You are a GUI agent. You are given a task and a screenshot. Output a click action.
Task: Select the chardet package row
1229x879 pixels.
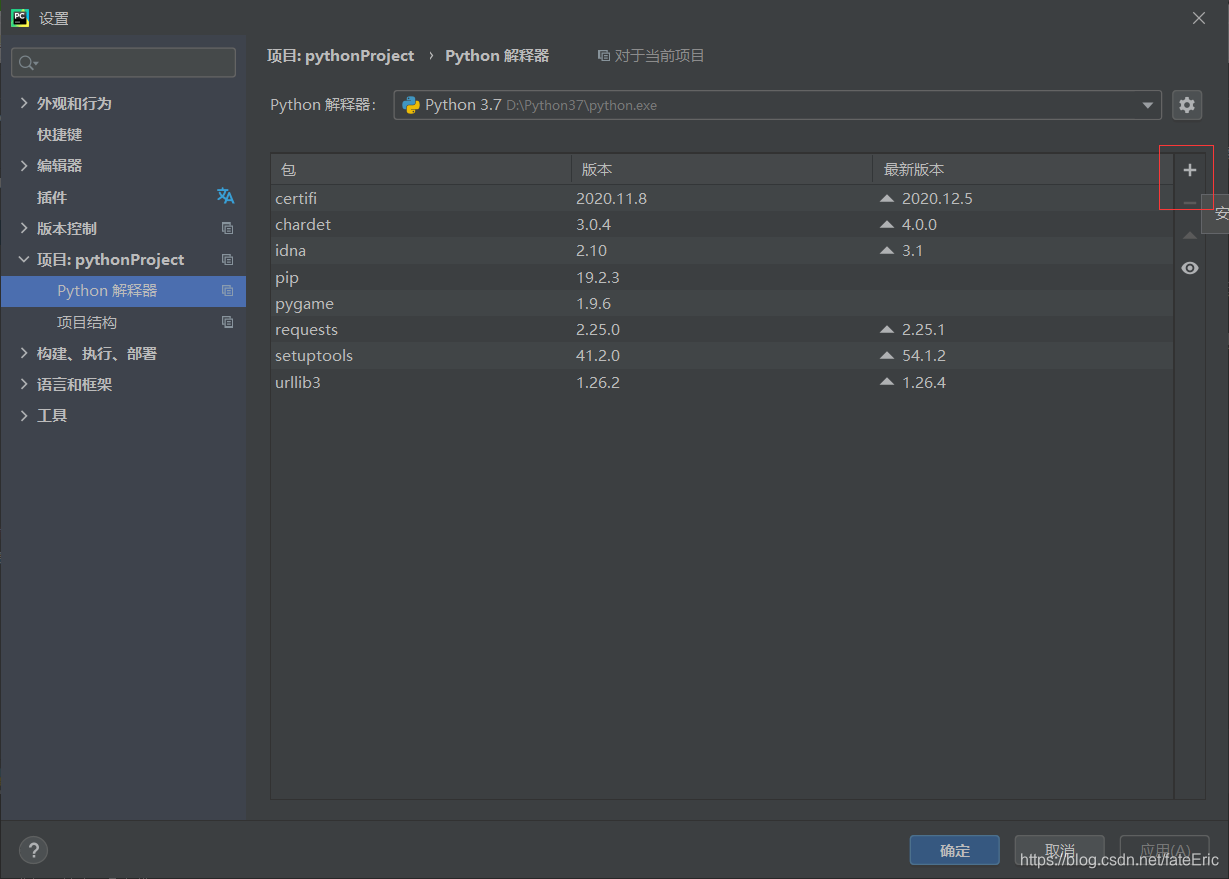pos(722,224)
